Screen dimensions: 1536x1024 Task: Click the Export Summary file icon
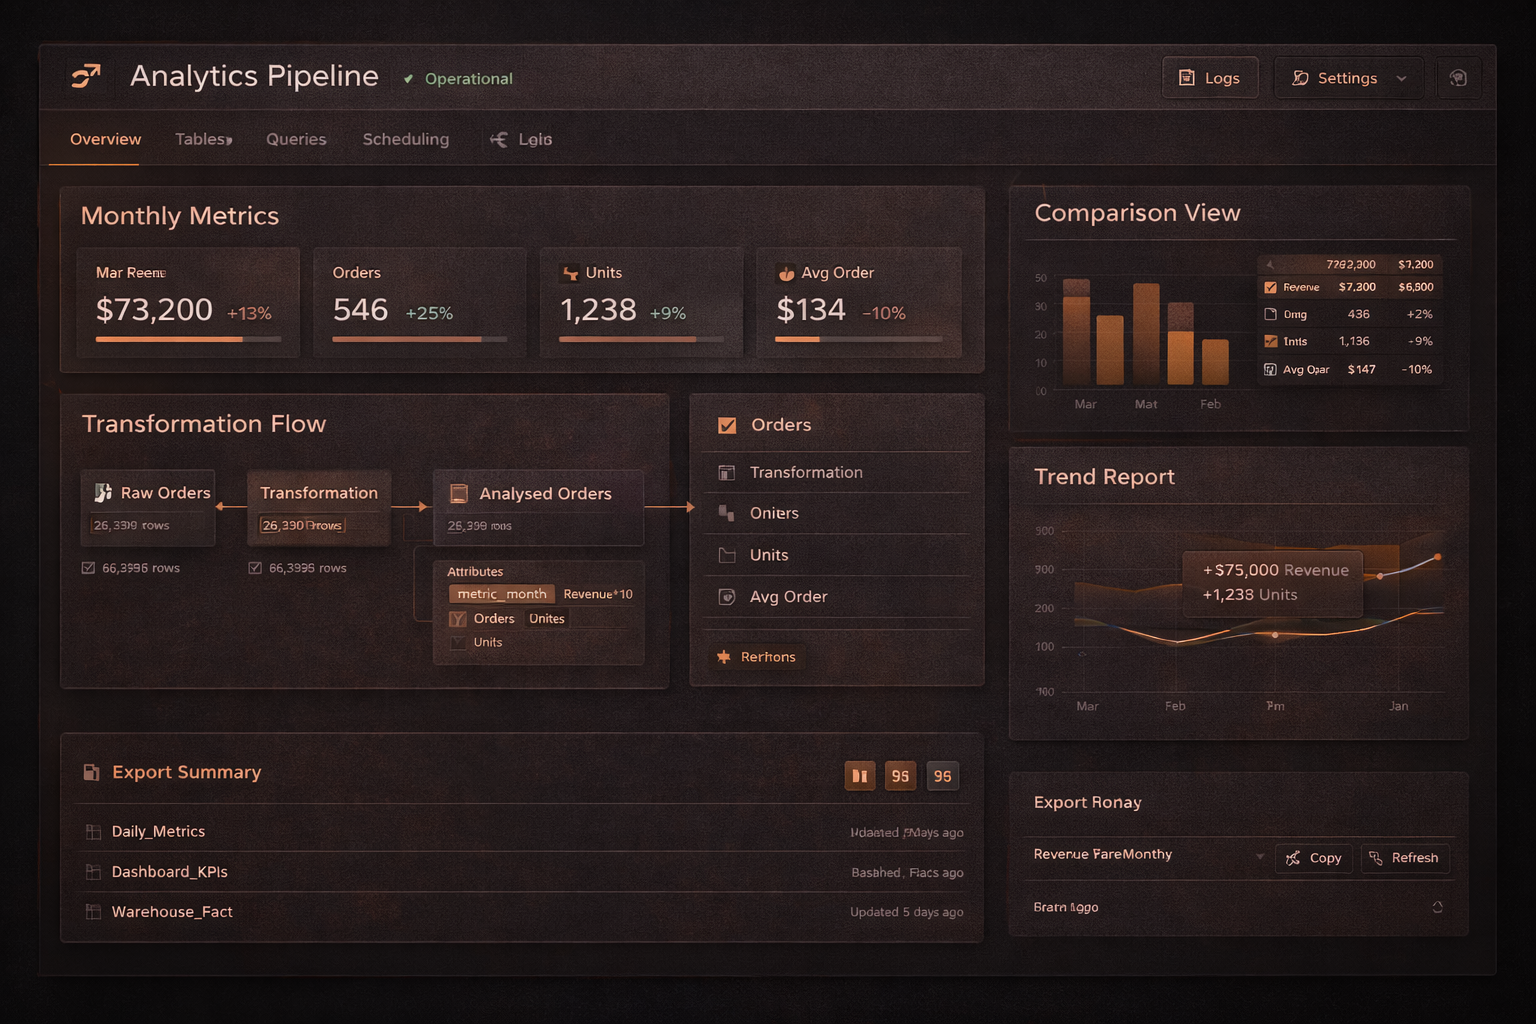[93, 771]
